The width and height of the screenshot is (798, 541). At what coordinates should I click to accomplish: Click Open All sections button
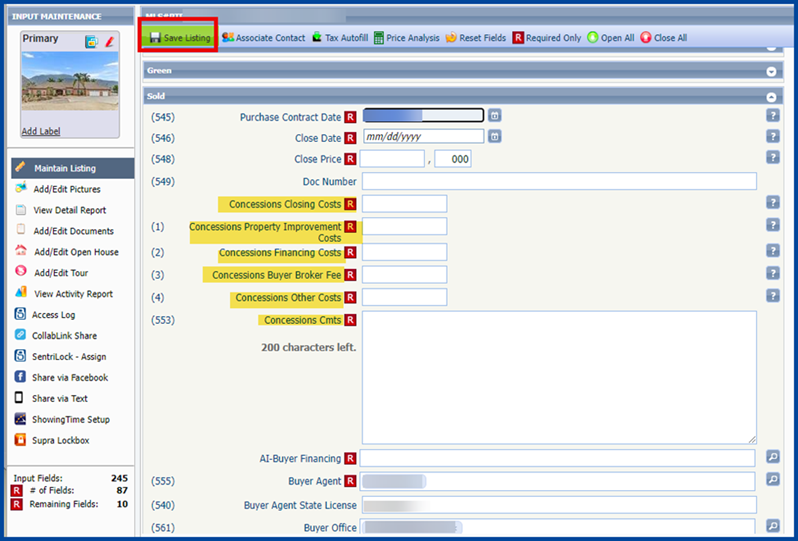click(x=610, y=38)
